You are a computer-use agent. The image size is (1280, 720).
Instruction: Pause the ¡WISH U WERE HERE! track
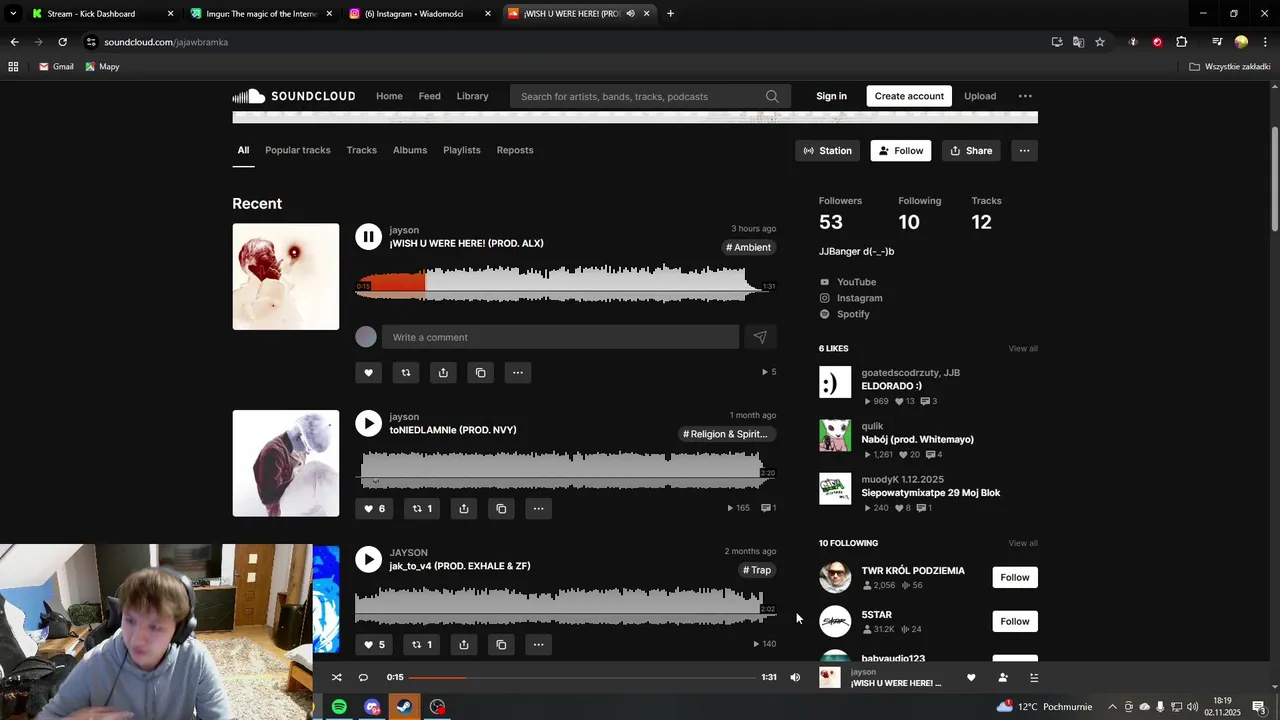coord(368,237)
